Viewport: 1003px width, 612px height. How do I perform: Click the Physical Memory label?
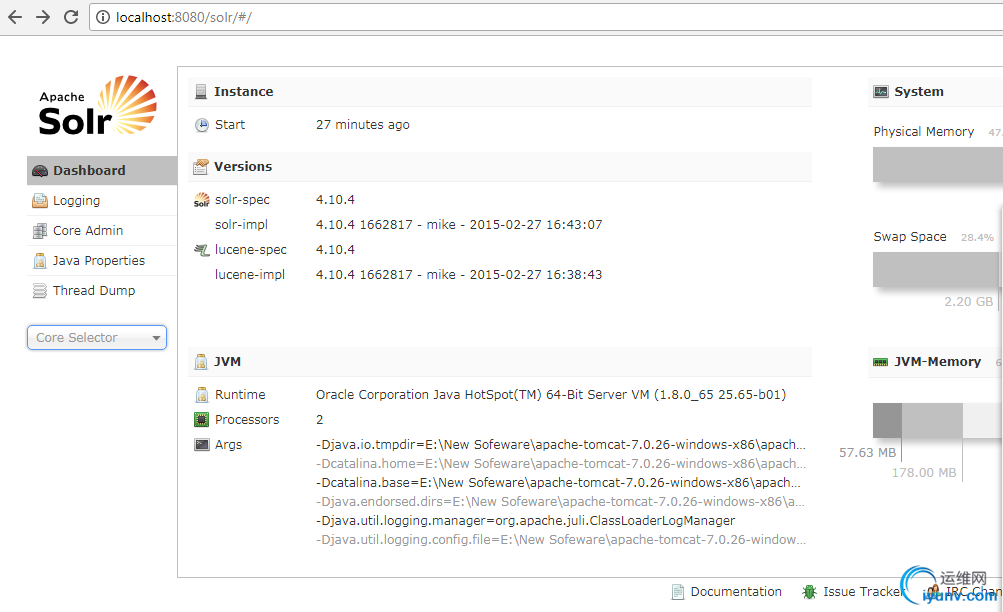[924, 132]
